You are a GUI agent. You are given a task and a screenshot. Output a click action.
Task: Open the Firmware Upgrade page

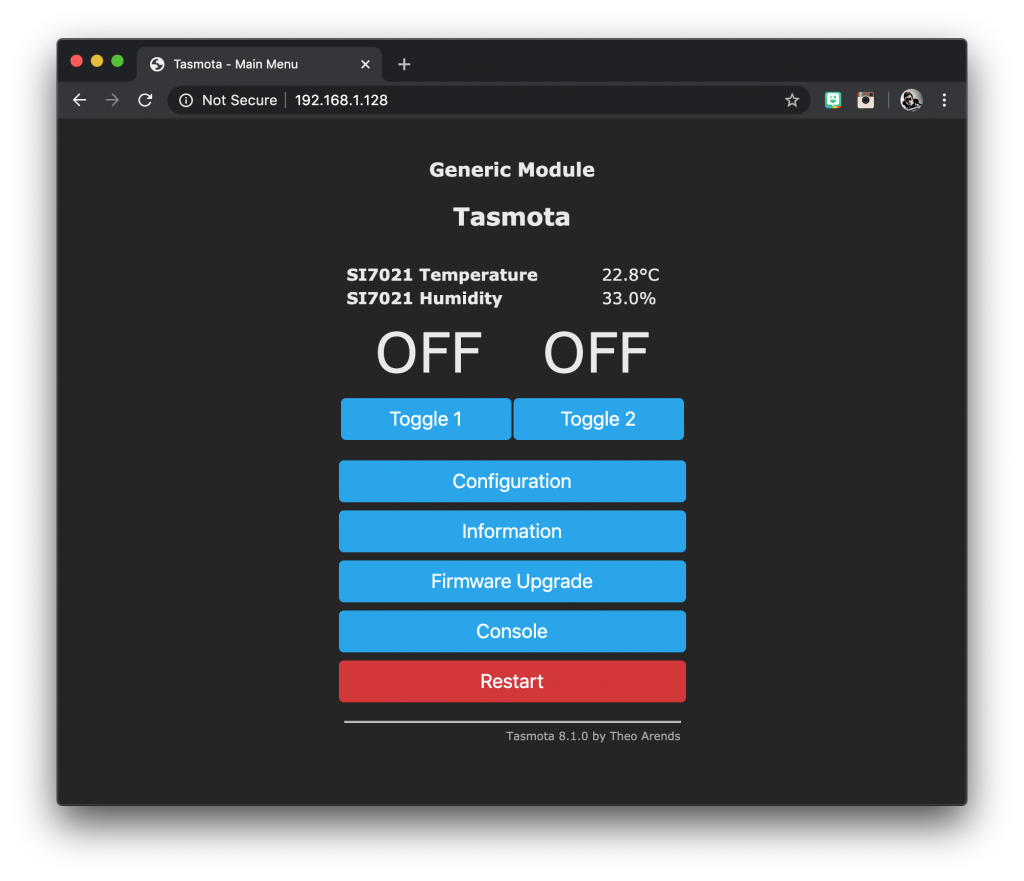tap(512, 581)
